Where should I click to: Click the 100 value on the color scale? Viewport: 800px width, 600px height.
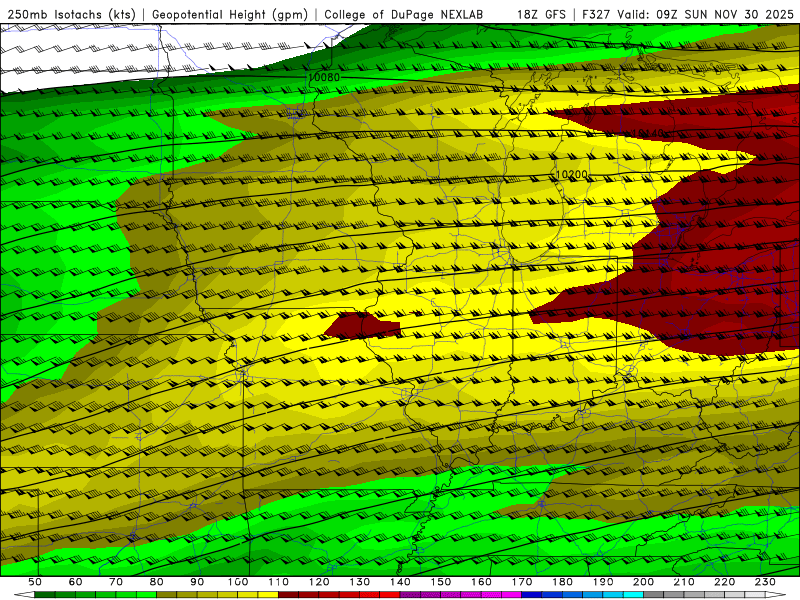(238, 582)
